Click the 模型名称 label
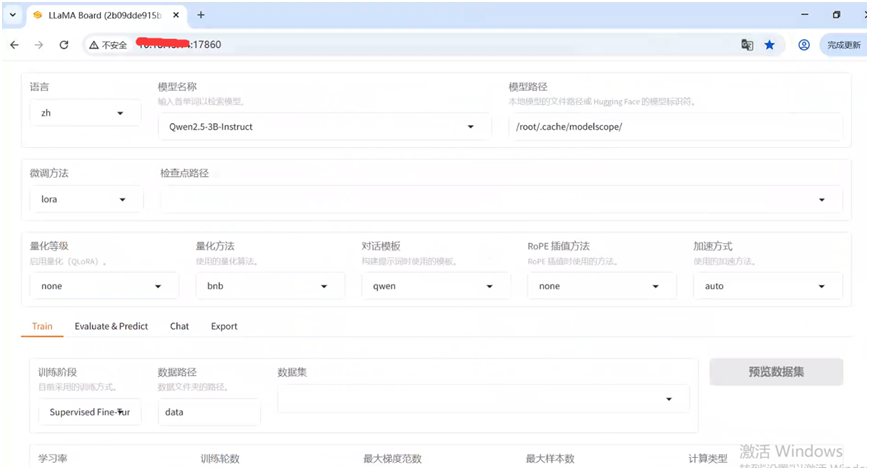 point(177,87)
